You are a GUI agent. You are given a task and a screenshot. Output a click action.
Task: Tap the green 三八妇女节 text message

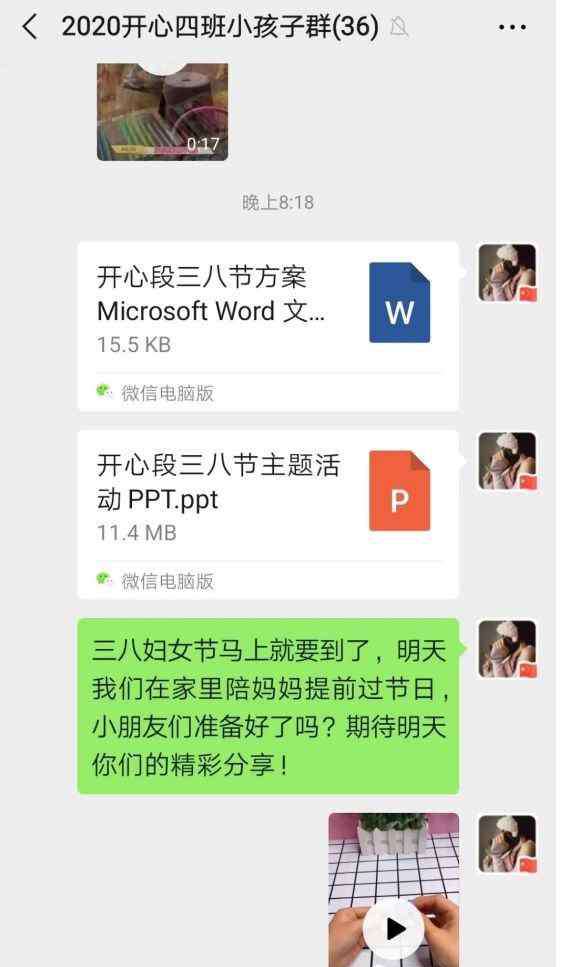click(268, 706)
